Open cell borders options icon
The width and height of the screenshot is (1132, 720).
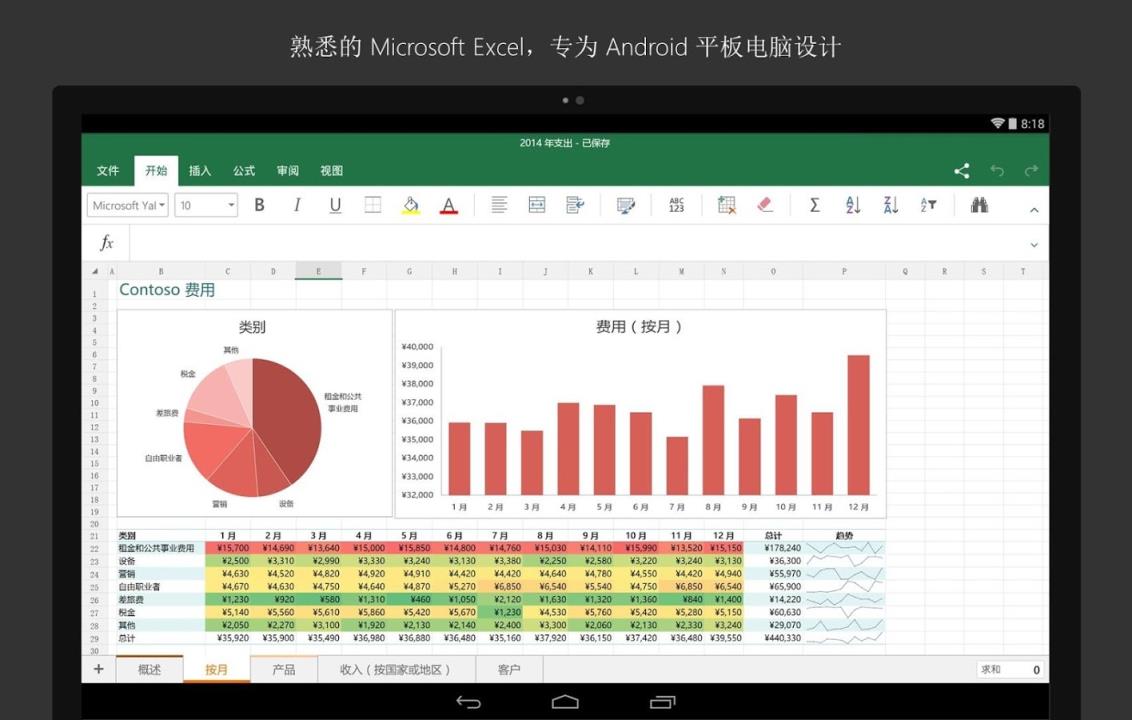[x=371, y=205]
